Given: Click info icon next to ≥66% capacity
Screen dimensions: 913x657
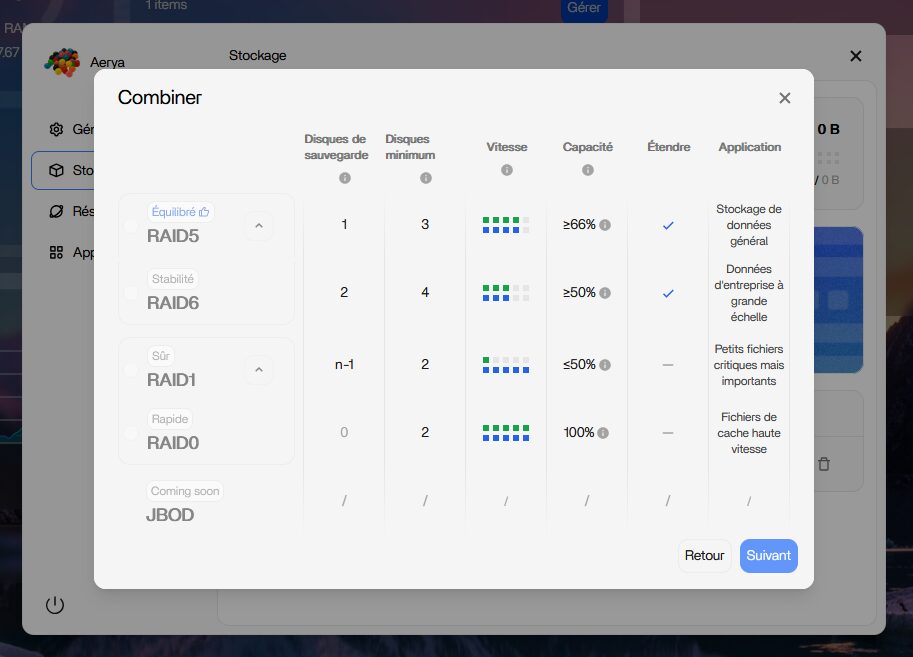Looking at the screenshot, I should click(605, 225).
